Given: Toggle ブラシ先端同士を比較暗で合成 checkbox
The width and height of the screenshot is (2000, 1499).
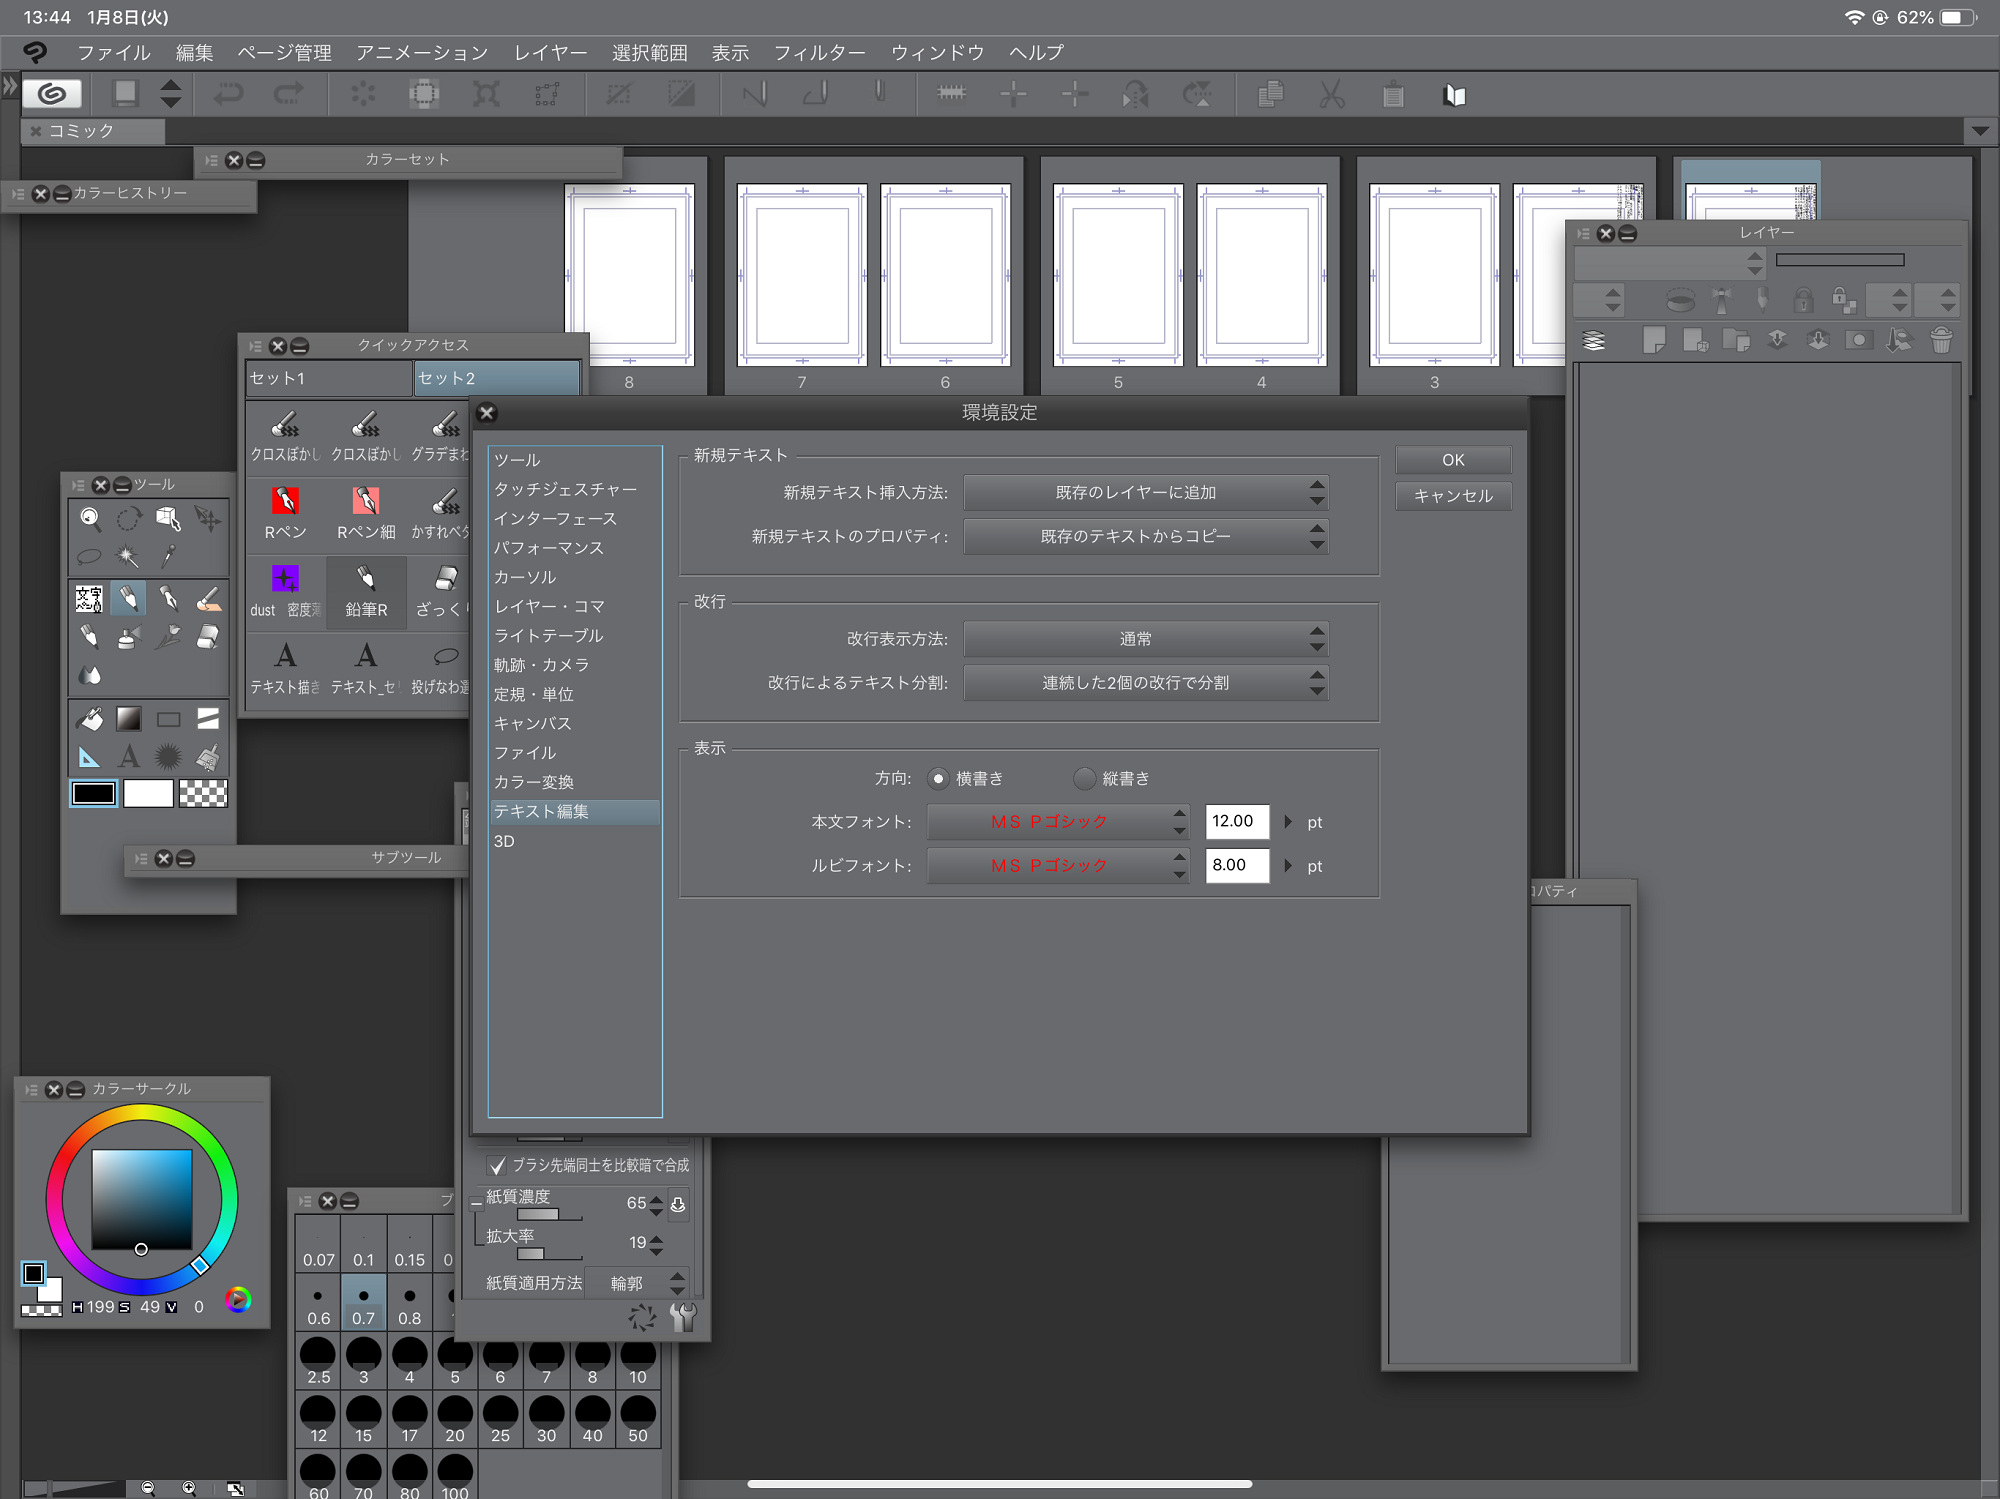Looking at the screenshot, I should click(497, 1165).
